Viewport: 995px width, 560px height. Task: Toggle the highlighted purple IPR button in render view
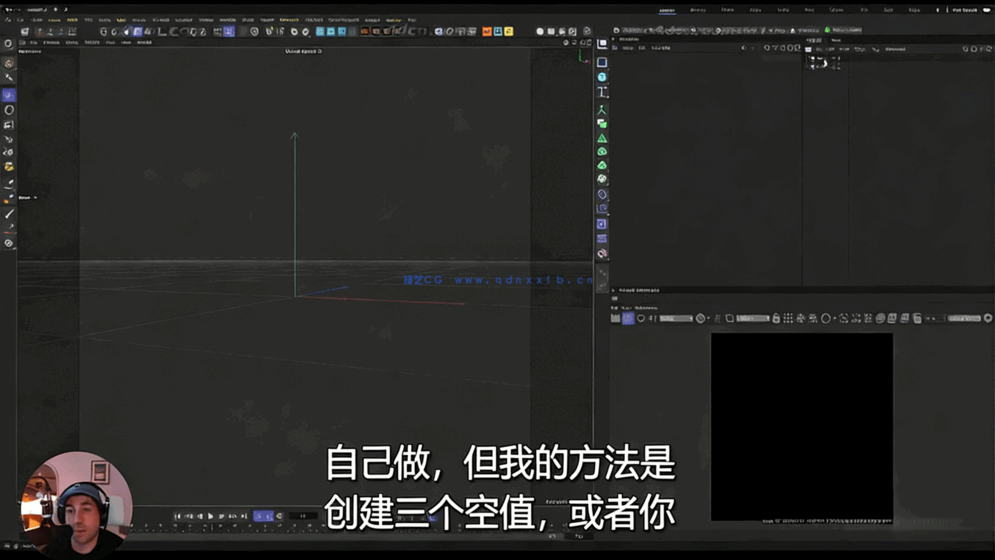pyautogui.click(x=628, y=318)
